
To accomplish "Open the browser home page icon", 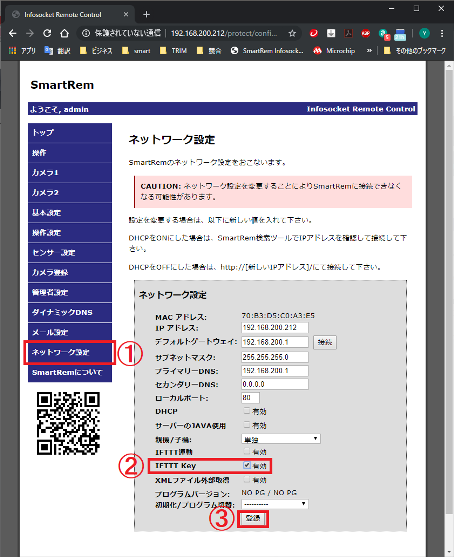I will (x=64, y=33).
